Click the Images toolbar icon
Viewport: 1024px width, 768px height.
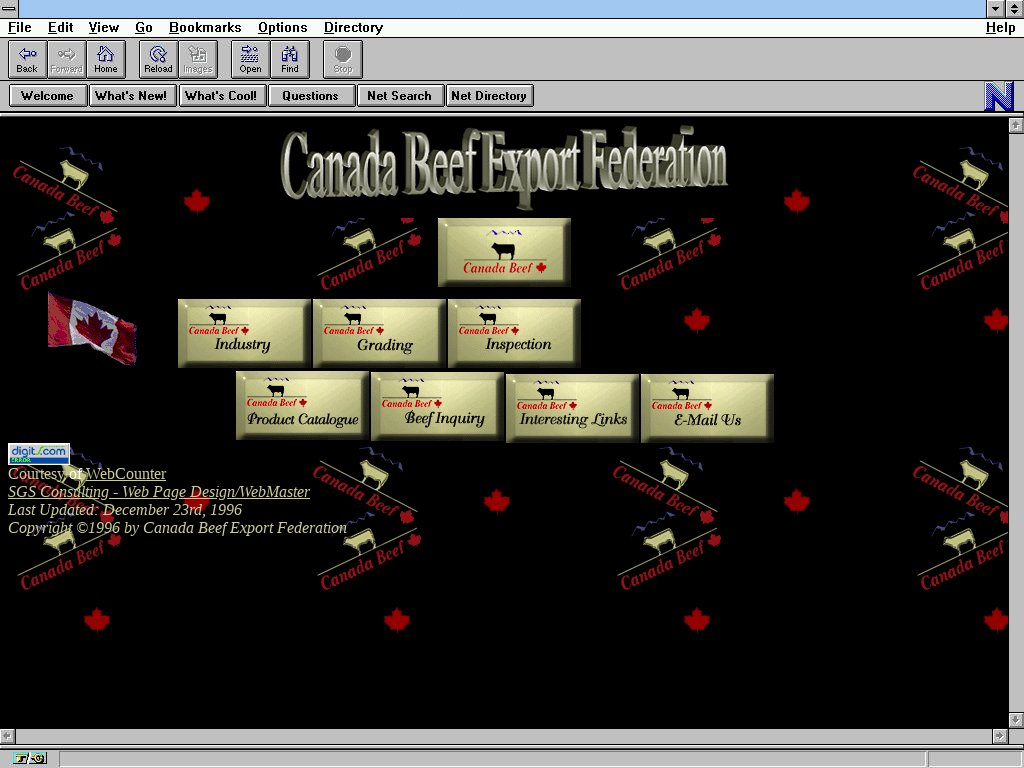(198, 59)
